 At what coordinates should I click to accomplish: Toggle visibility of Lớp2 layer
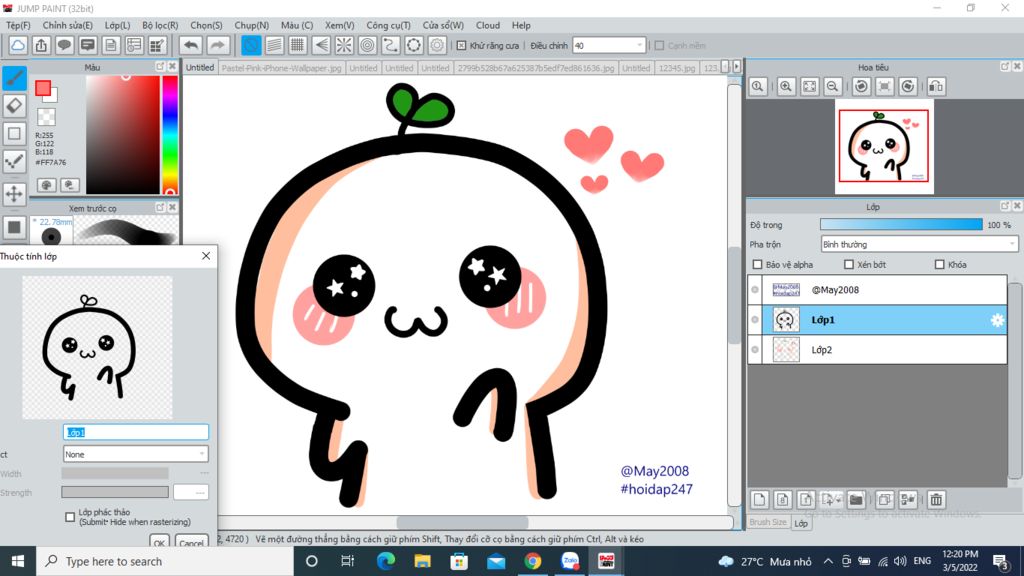tap(755, 350)
